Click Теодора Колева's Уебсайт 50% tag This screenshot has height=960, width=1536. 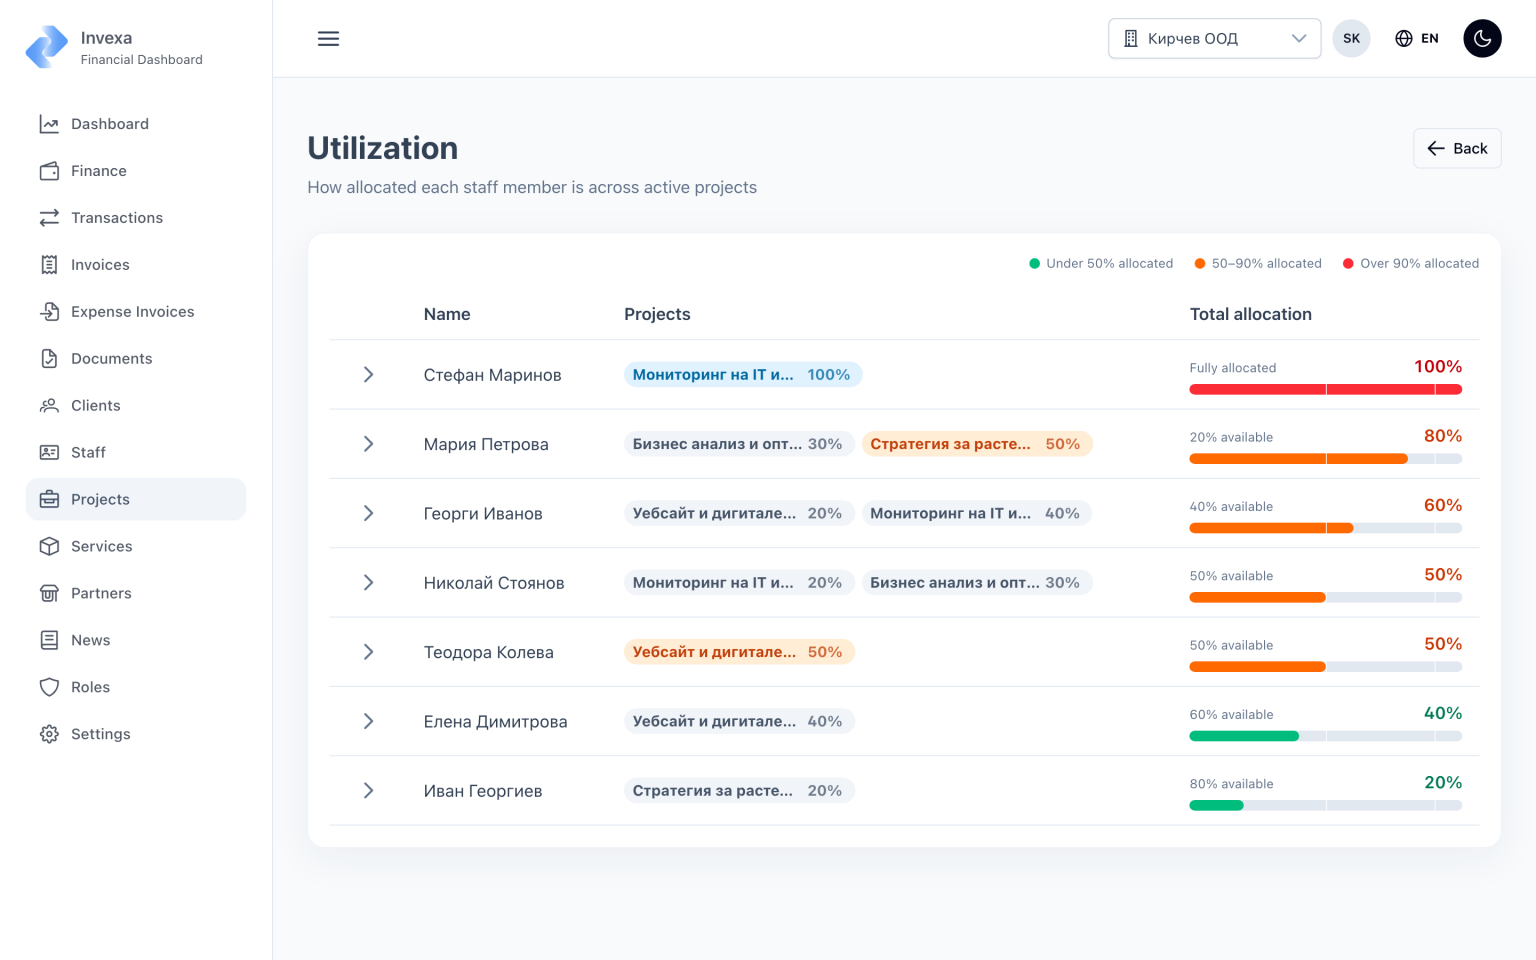[739, 652]
